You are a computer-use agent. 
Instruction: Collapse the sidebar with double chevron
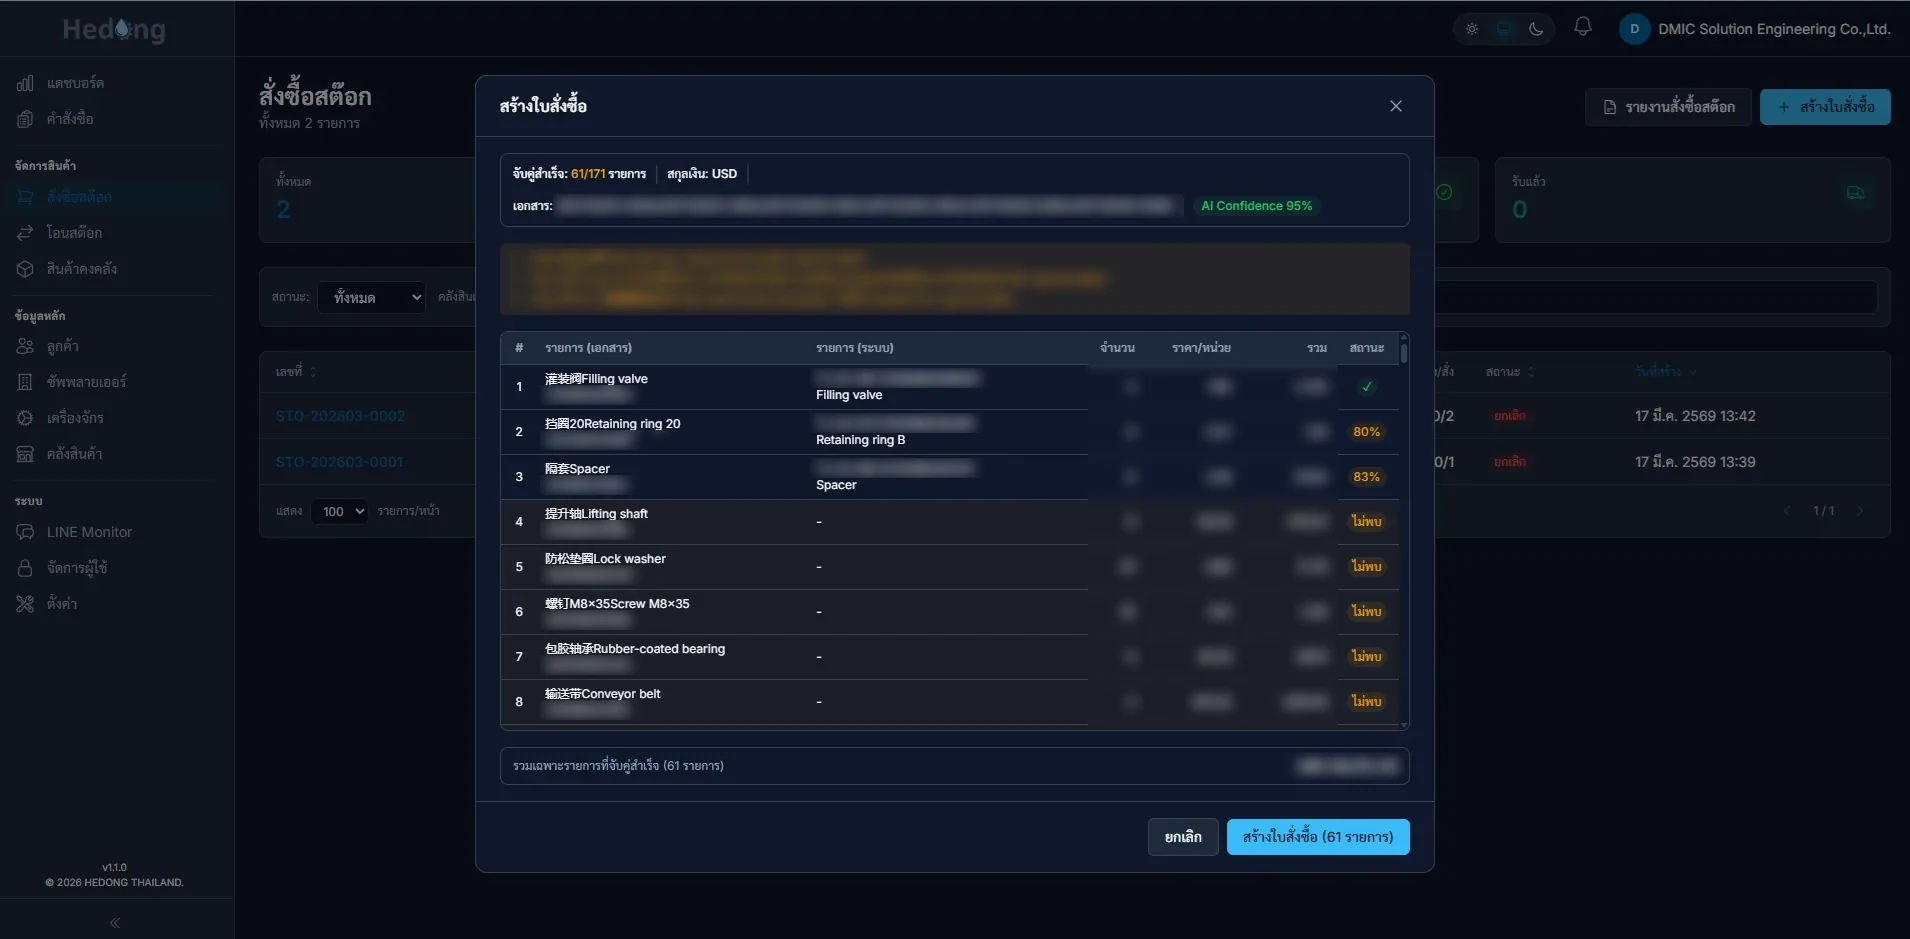point(115,923)
